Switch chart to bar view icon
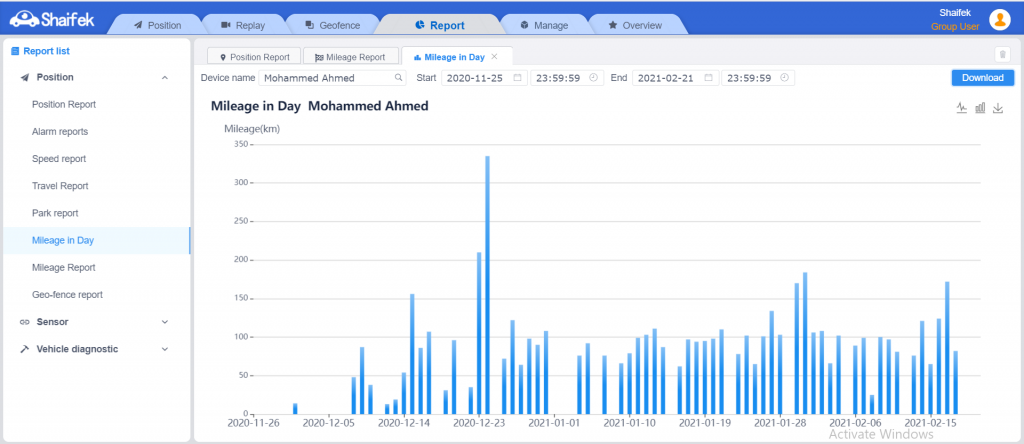1024x444 pixels. click(980, 108)
